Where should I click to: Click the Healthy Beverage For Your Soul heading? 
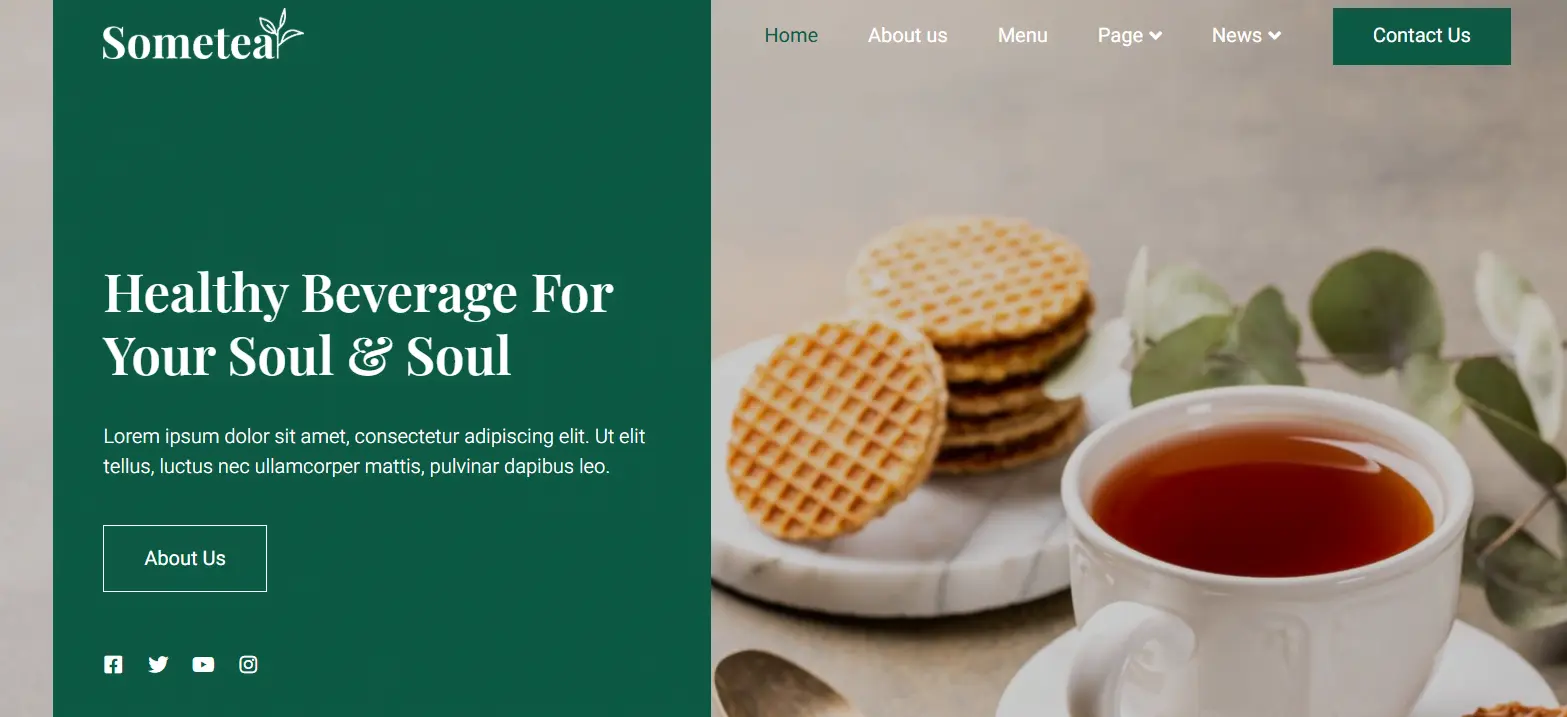(358, 323)
